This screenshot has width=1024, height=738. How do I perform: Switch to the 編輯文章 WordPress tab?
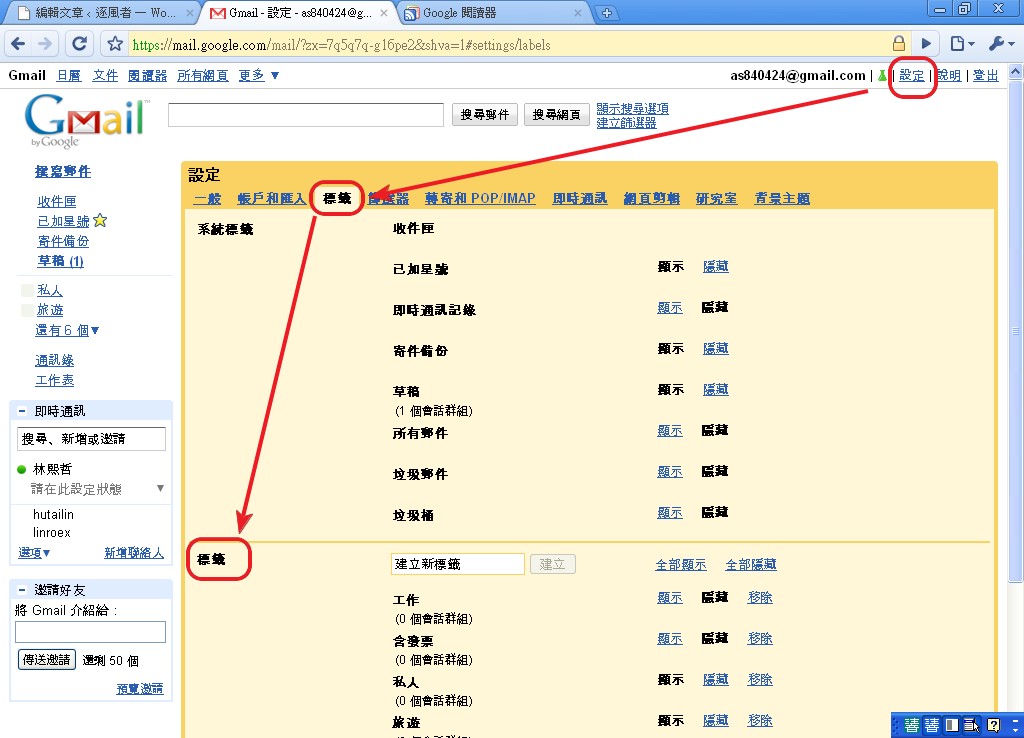104,13
